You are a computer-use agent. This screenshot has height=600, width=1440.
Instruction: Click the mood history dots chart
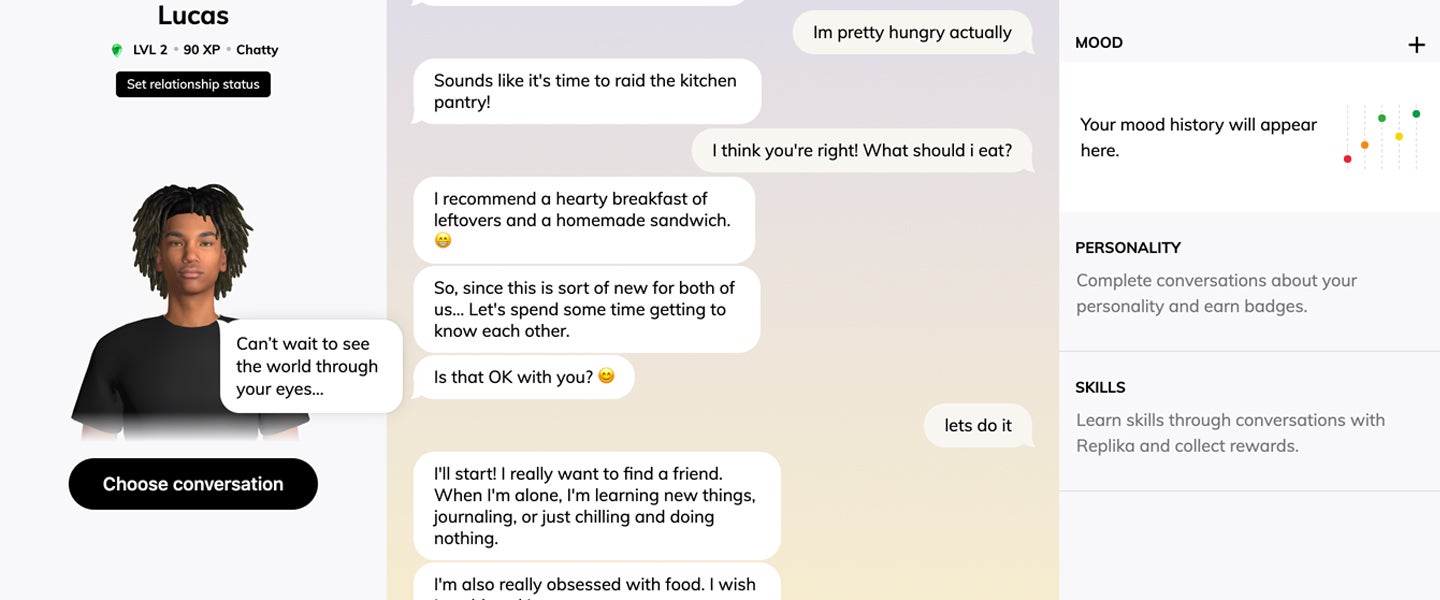pyautogui.click(x=1382, y=137)
